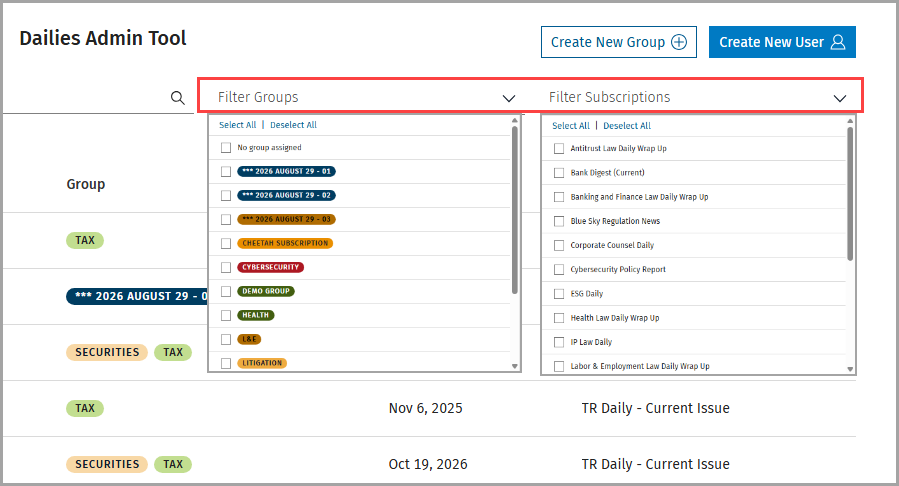The width and height of the screenshot is (899, 486).
Task: Click the Nov 6, 2025 date cell
Action: [425, 408]
